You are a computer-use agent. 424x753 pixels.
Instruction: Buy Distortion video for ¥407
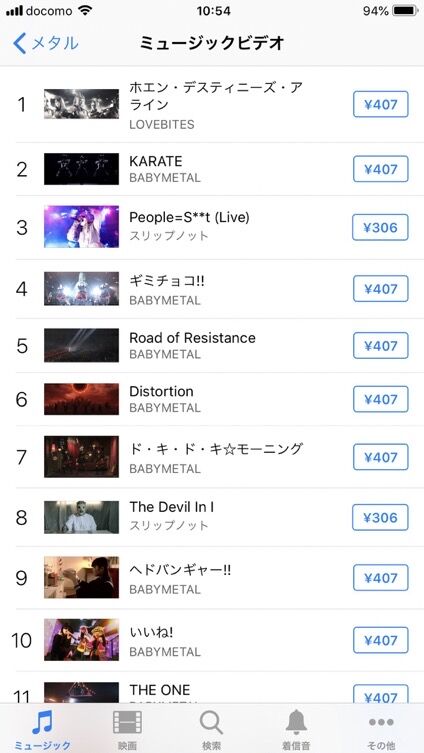click(381, 399)
